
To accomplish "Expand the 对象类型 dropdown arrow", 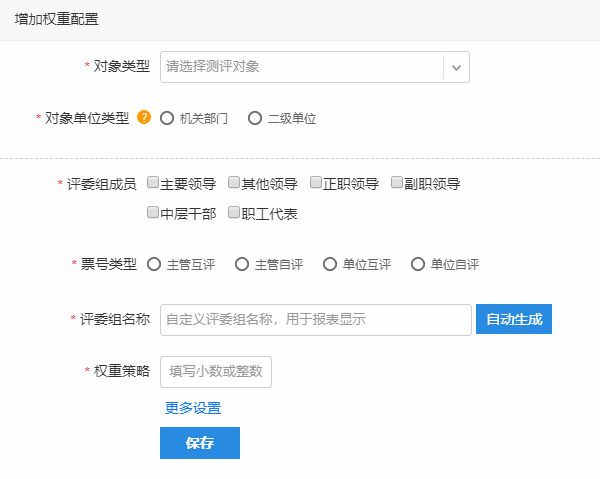I will 456,67.
